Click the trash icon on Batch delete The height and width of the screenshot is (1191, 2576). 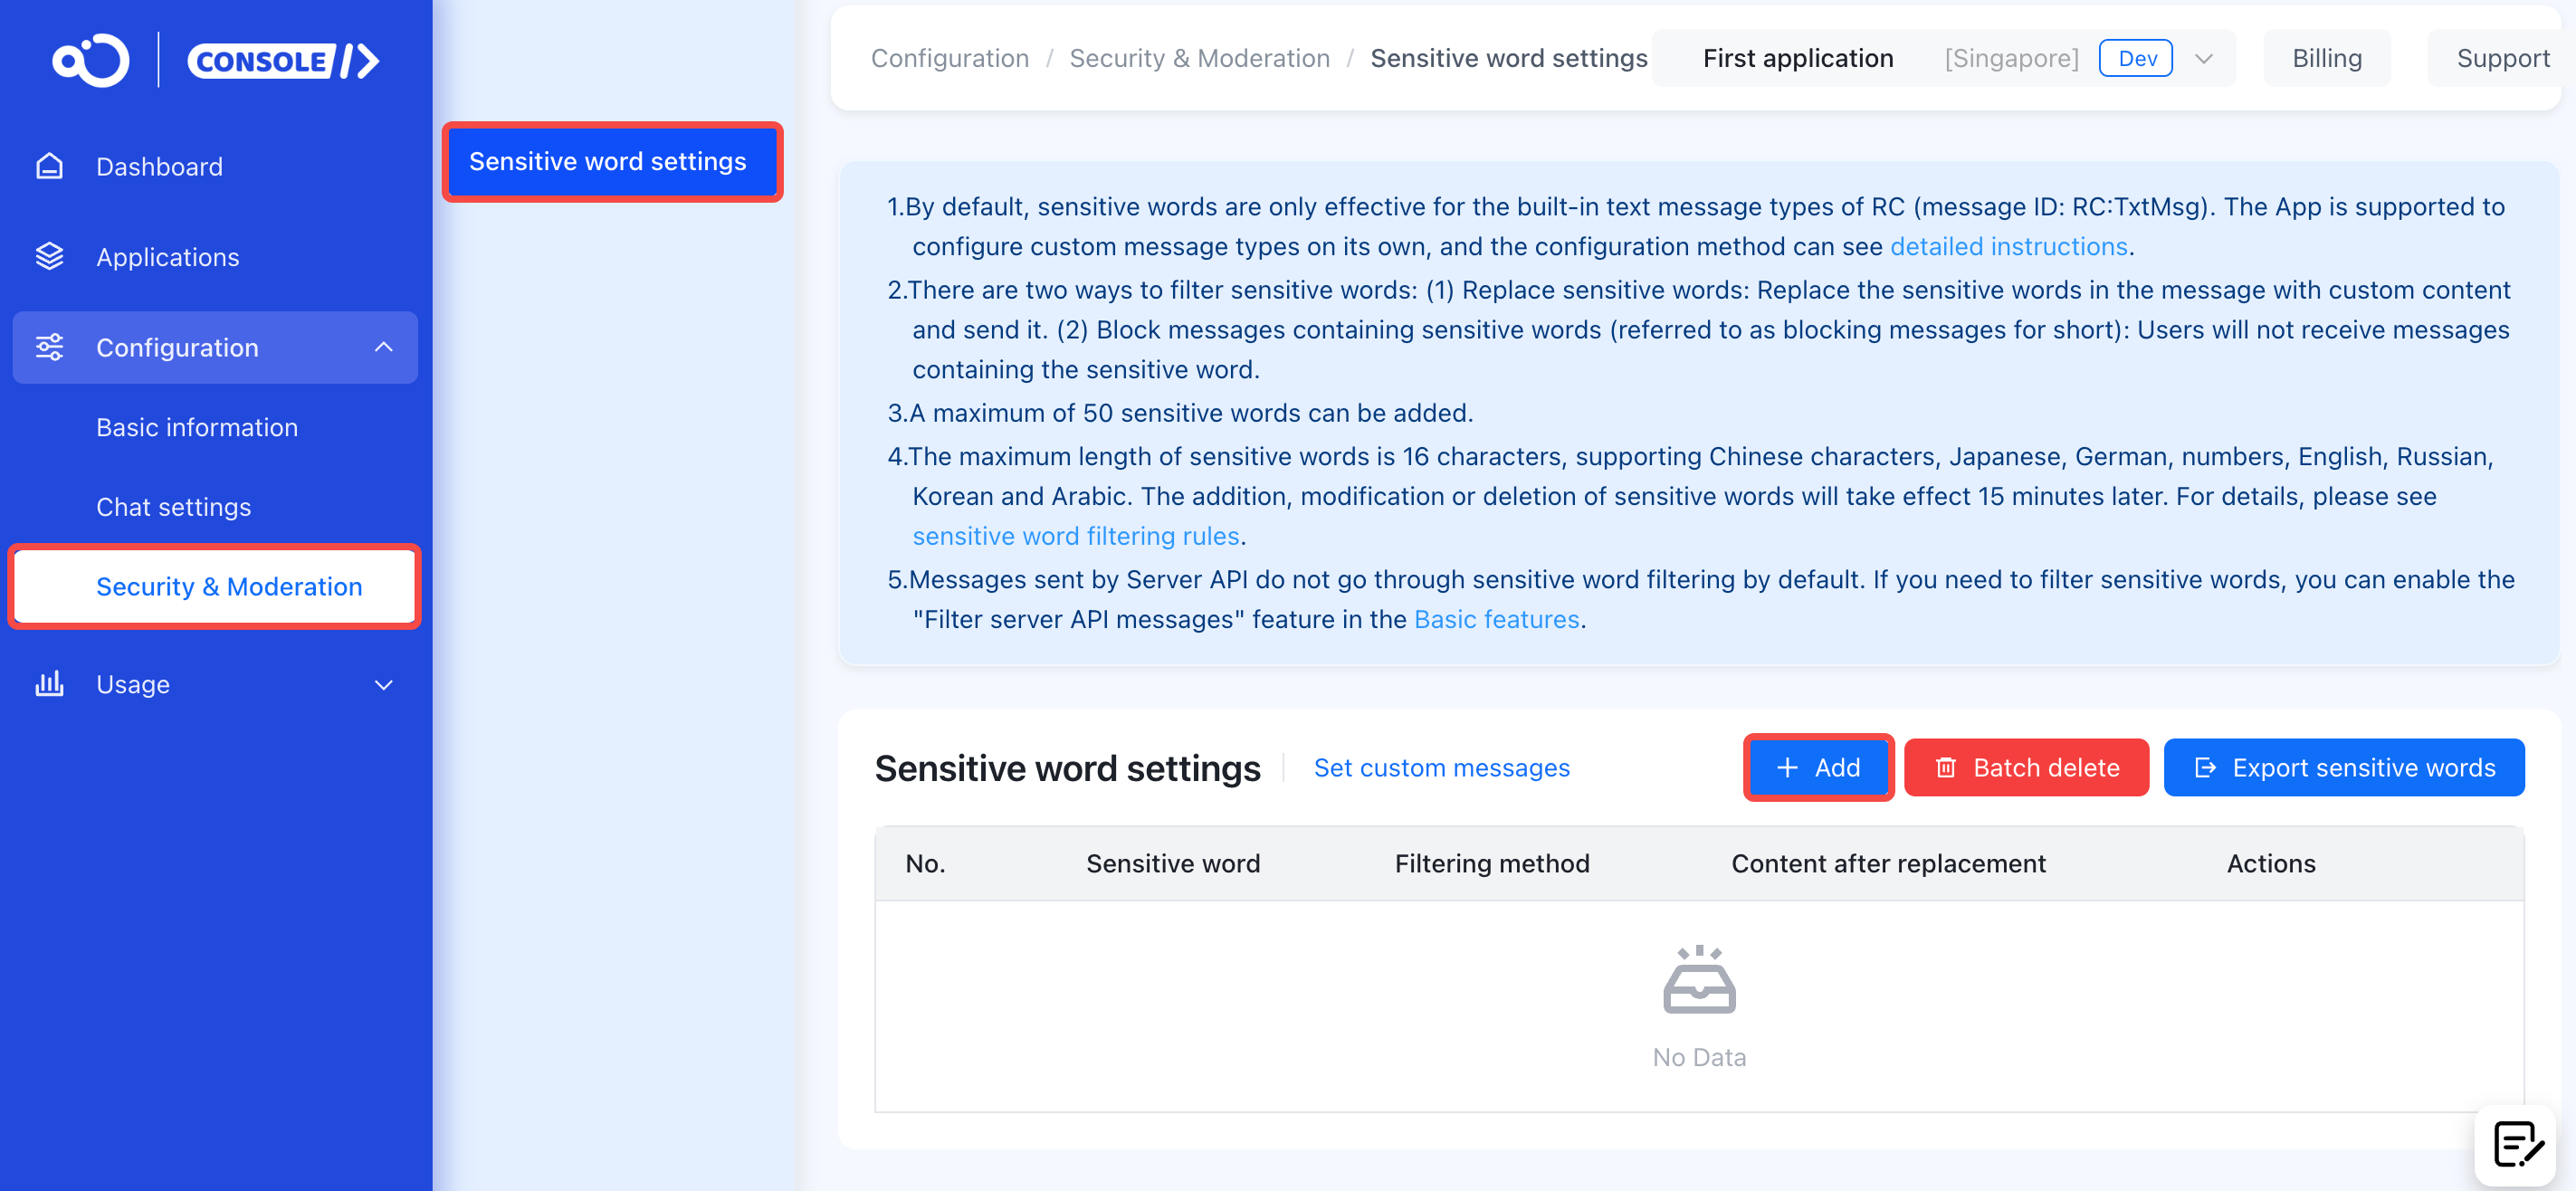click(x=1945, y=768)
